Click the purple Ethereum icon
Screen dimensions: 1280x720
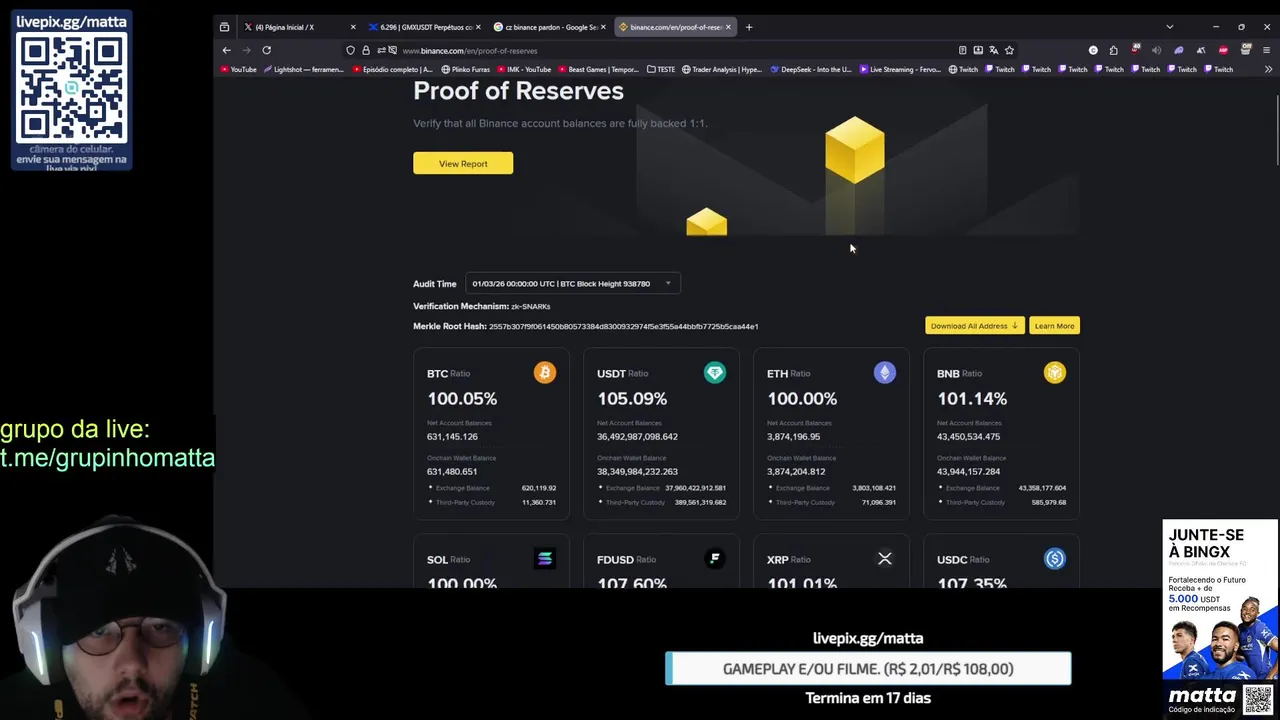tap(884, 373)
